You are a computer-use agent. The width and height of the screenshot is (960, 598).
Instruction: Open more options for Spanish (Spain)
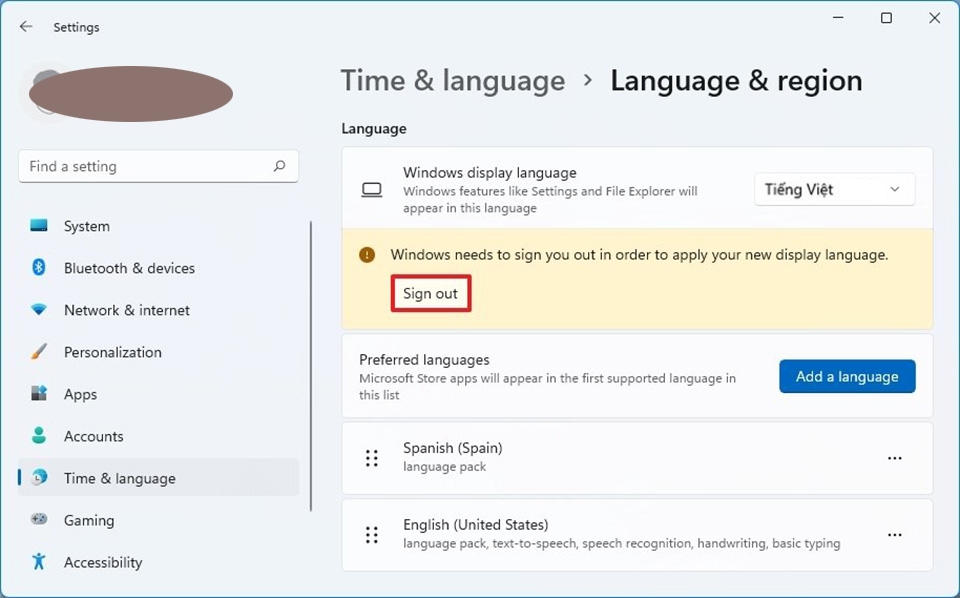[x=894, y=458]
